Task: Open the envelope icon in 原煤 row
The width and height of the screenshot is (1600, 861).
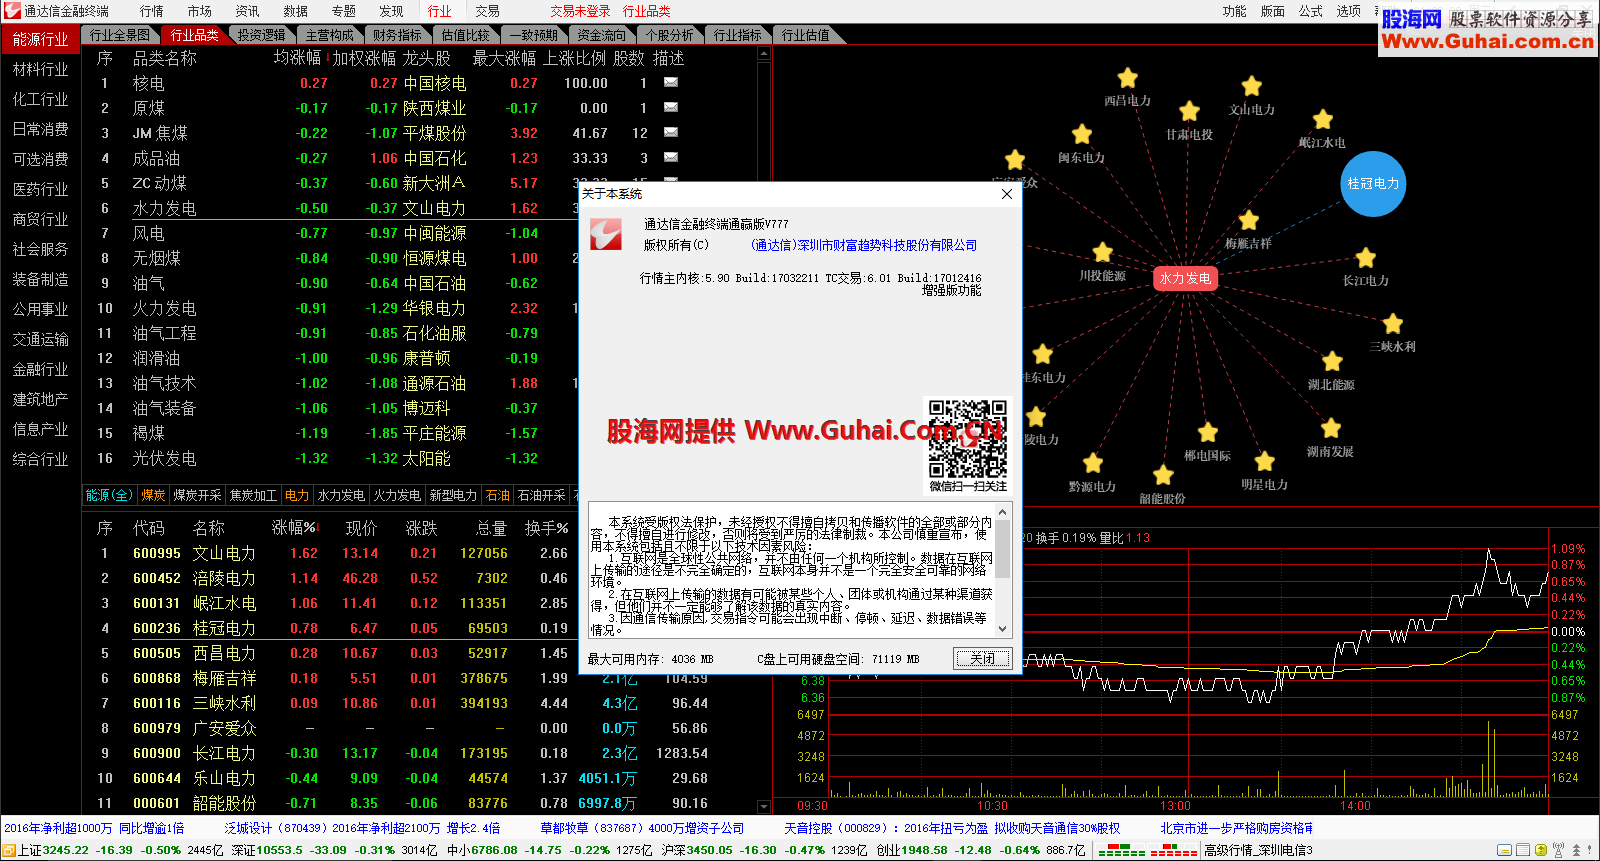Action: coord(671,107)
